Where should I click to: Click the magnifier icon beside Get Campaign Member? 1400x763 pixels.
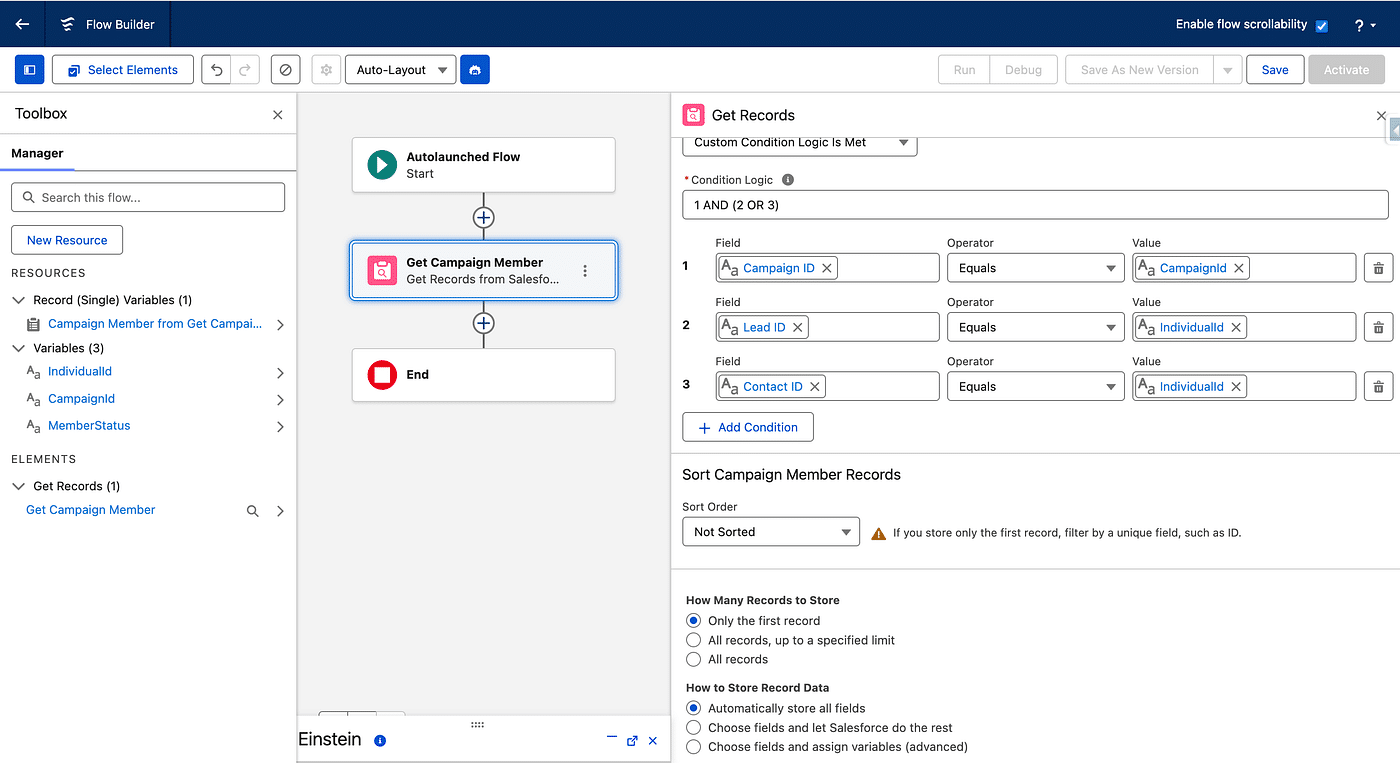pyautogui.click(x=253, y=511)
